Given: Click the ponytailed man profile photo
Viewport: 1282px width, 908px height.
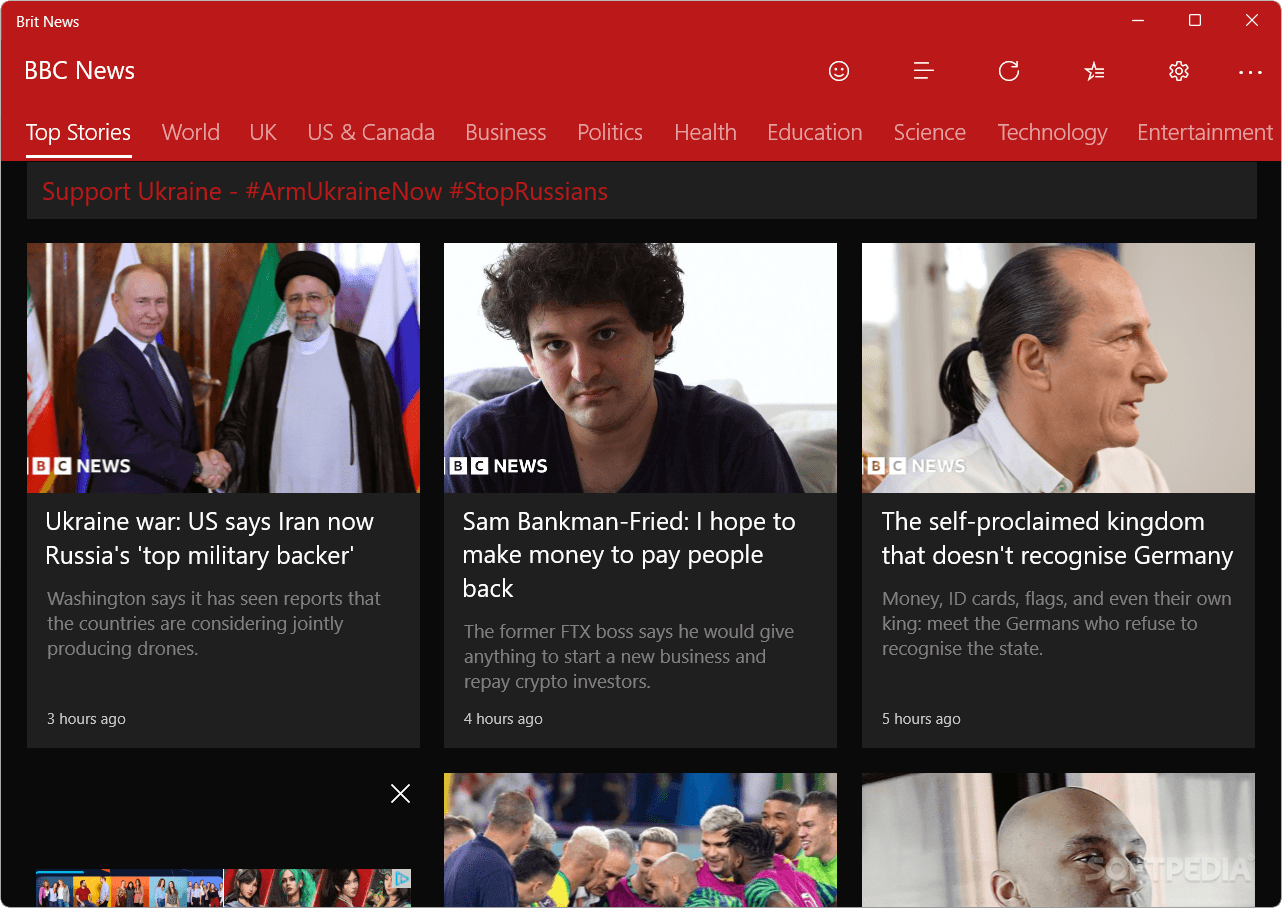Looking at the screenshot, I should click(1058, 368).
